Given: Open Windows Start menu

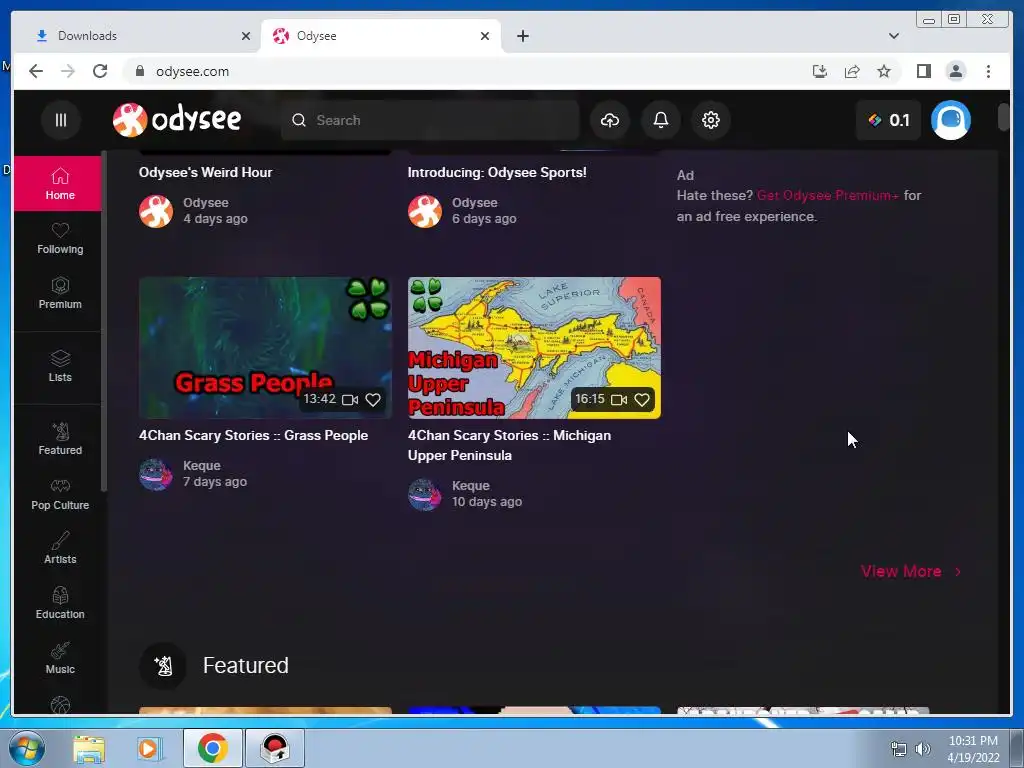Looking at the screenshot, I should click(25, 748).
